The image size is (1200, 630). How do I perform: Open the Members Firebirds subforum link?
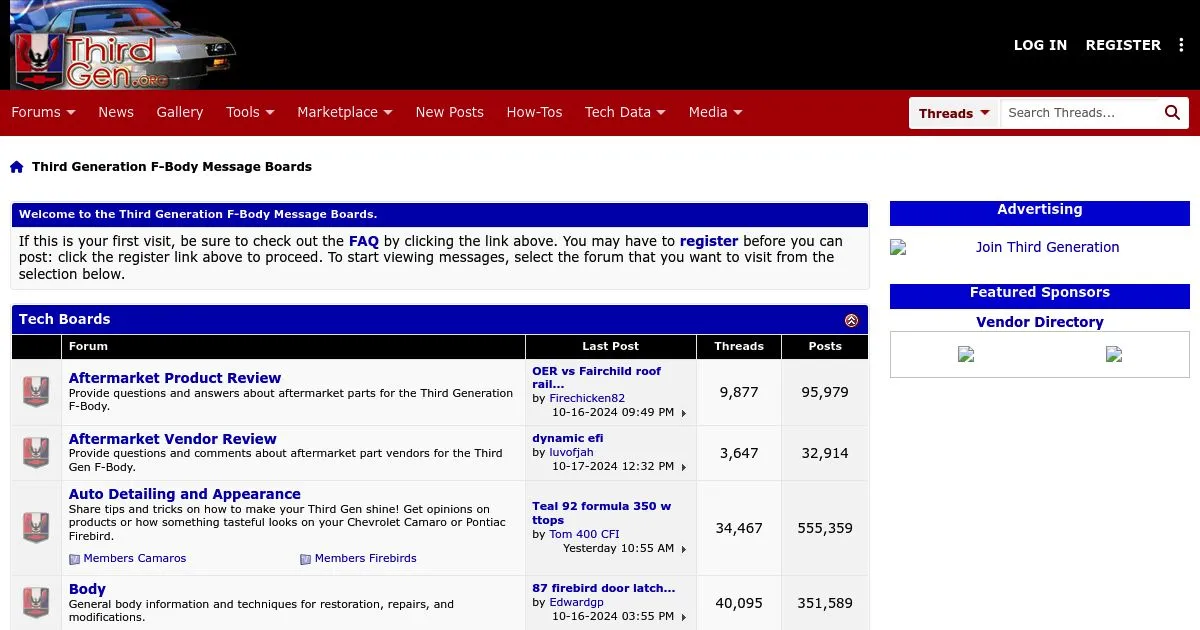click(x=366, y=559)
